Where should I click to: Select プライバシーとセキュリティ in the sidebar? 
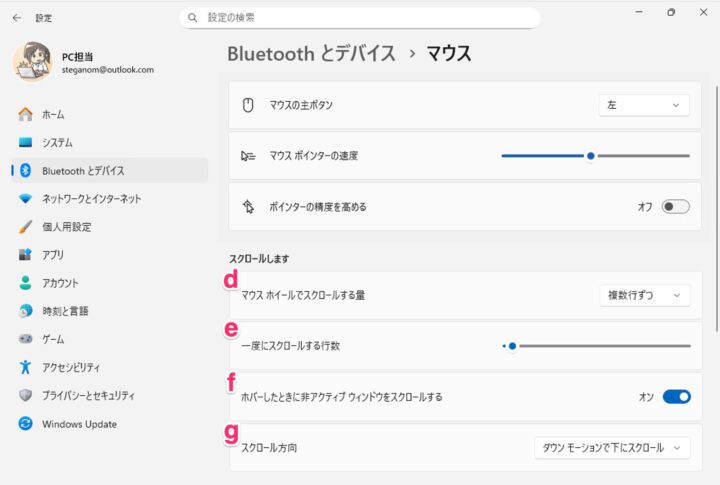88,395
